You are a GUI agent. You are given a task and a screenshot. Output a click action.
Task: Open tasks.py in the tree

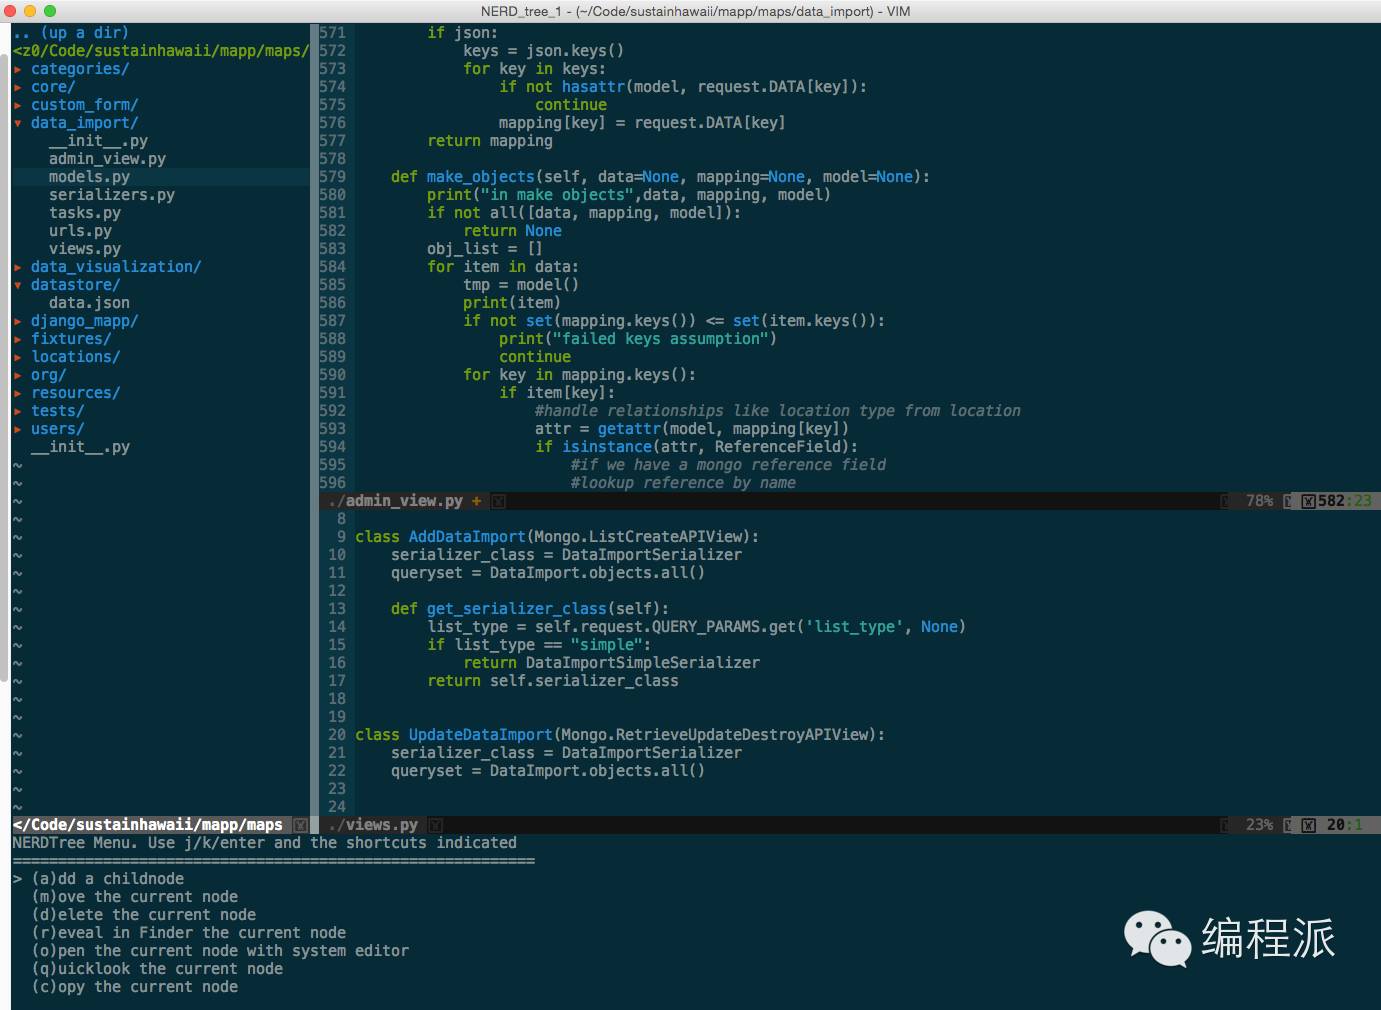point(85,213)
